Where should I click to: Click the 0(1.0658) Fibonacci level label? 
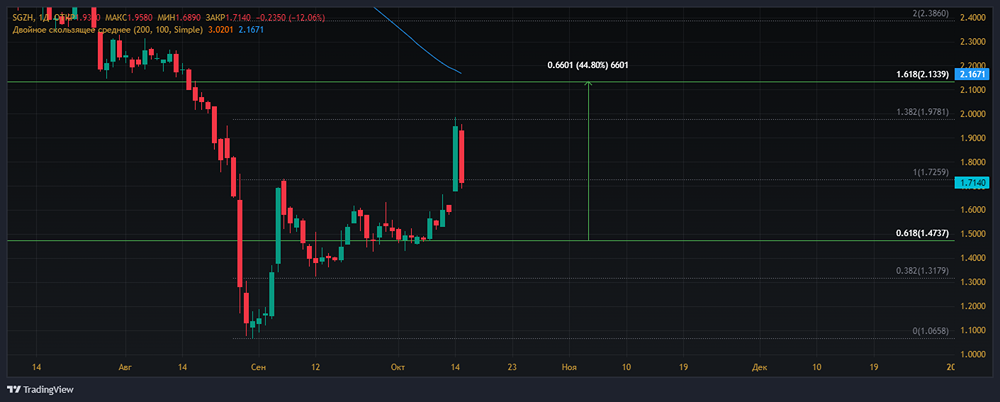coord(932,331)
